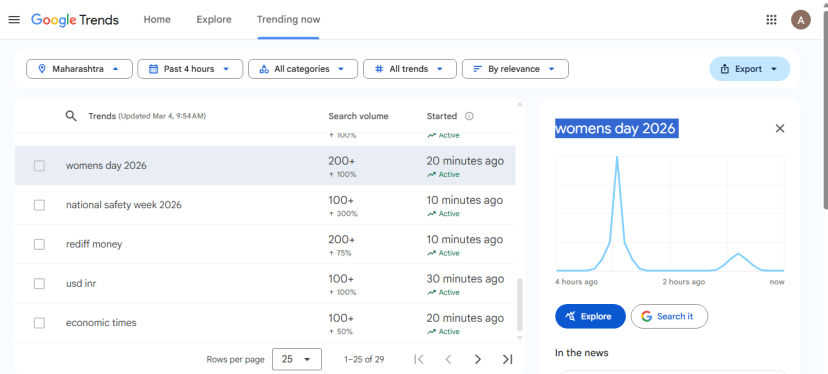Click the hash icon in All trends filter
828x374 pixels.
379,69
